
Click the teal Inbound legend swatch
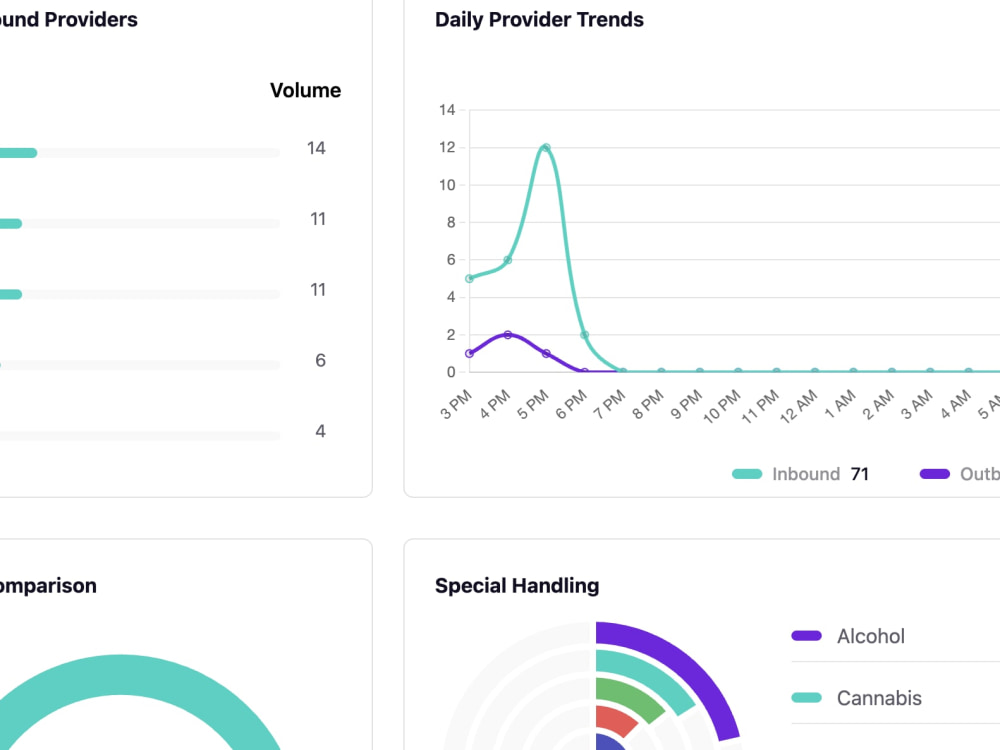[x=747, y=474]
